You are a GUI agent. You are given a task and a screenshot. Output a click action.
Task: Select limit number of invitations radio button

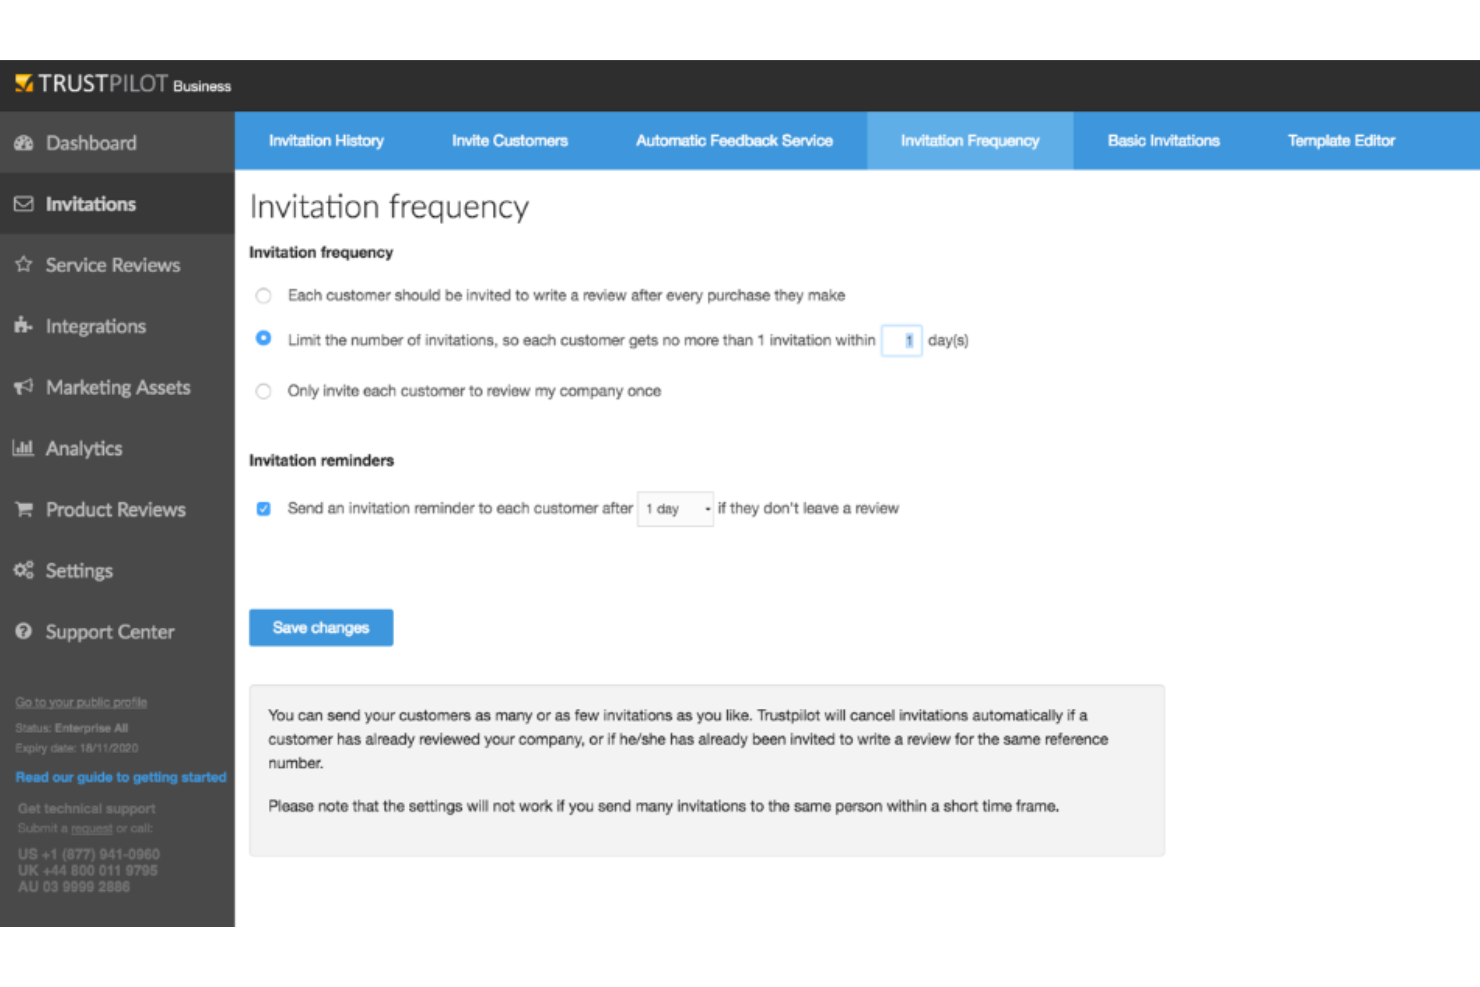click(263, 339)
